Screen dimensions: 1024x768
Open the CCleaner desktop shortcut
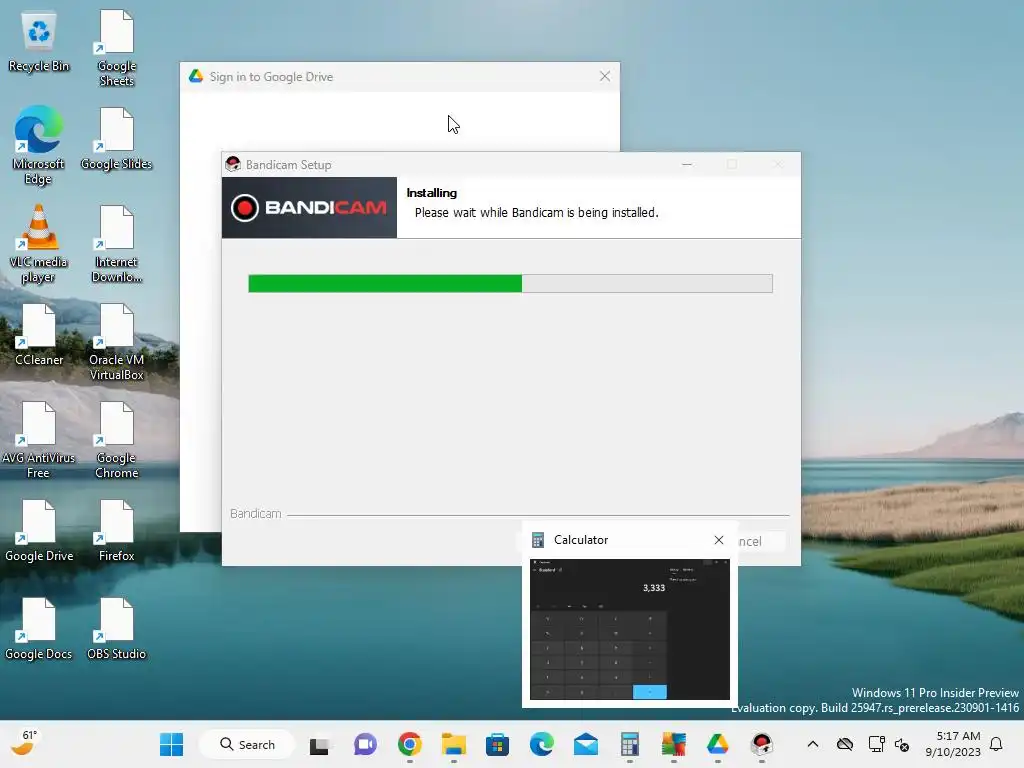(x=39, y=335)
